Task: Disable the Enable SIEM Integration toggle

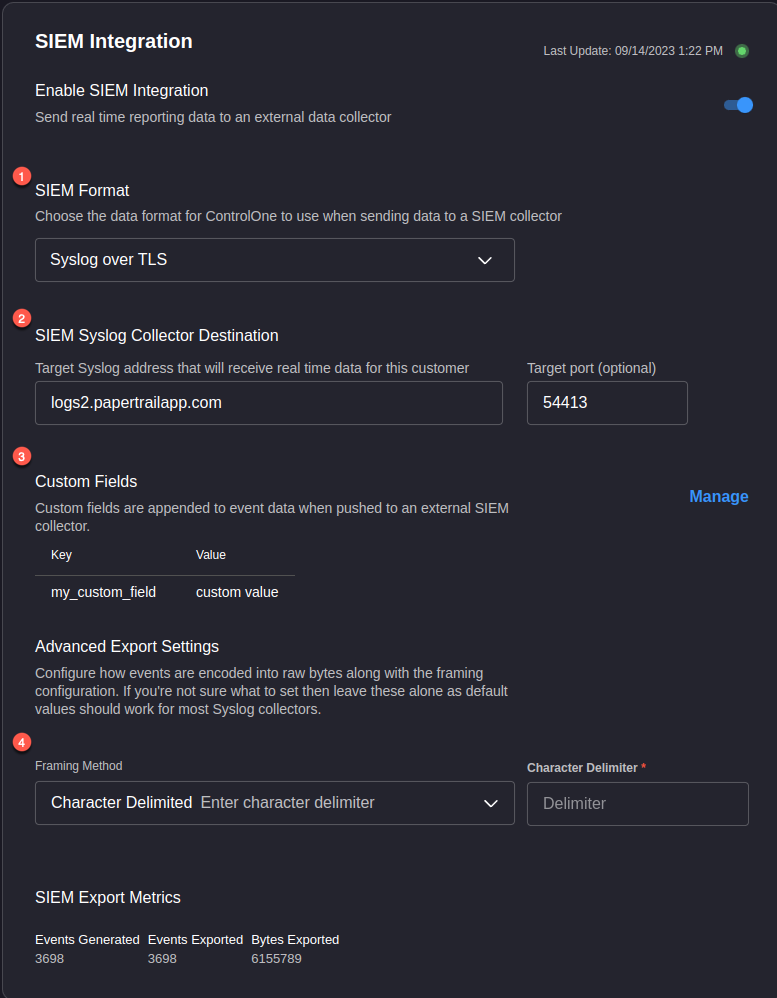Action: [x=738, y=105]
